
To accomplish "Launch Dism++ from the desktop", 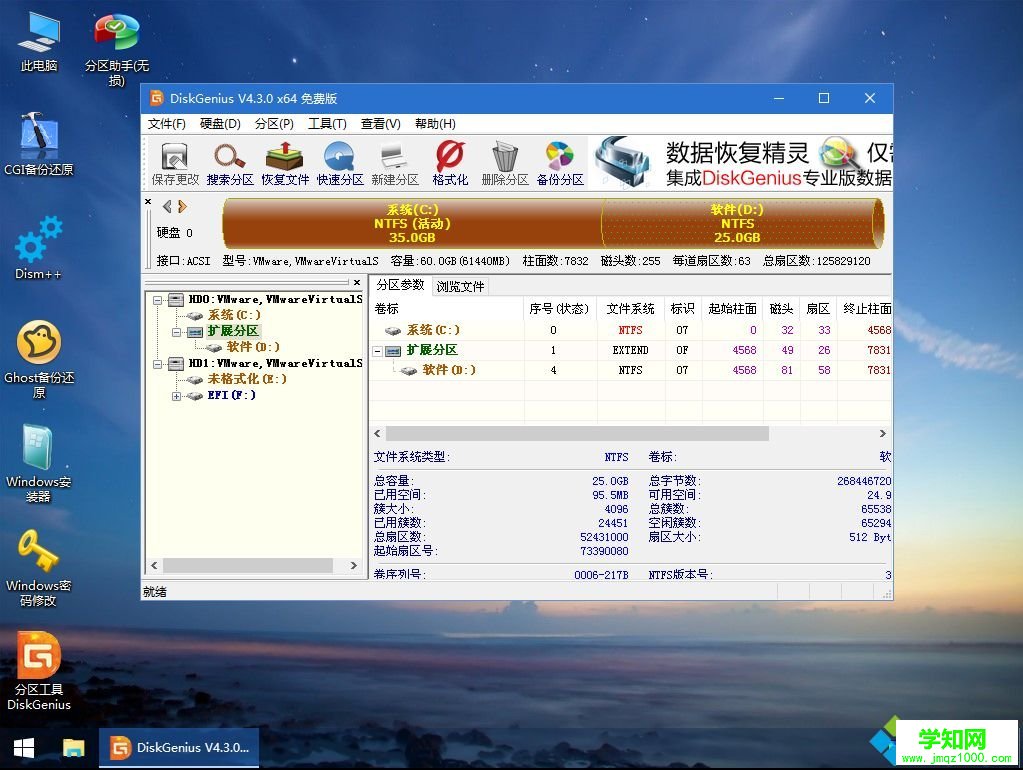I will (37, 240).
